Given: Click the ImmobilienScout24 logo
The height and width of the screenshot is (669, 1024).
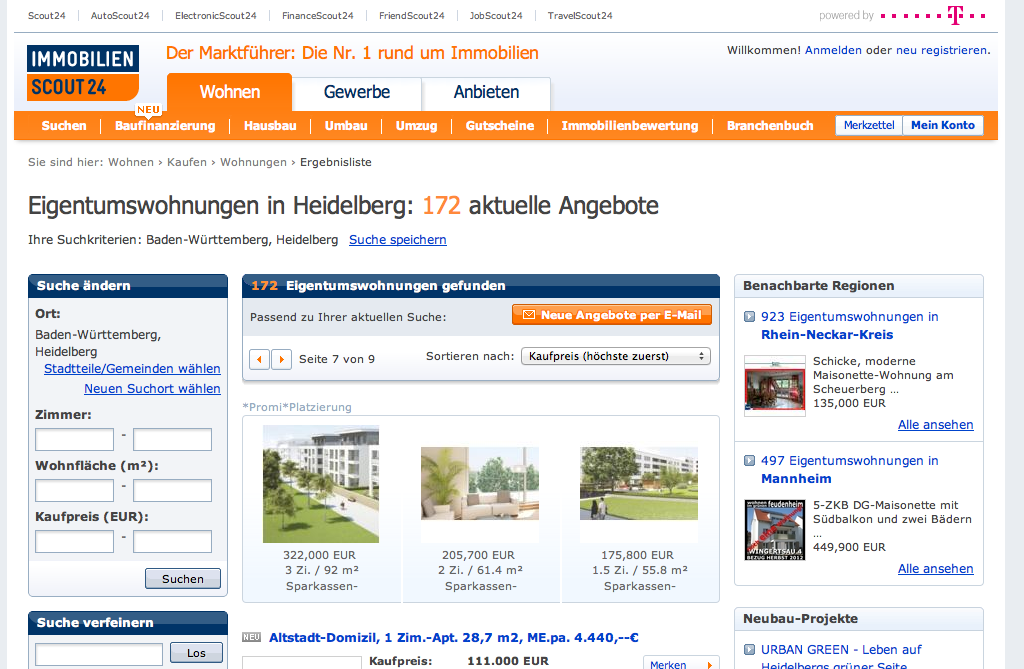Looking at the screenshot, I should pos(83,73).
